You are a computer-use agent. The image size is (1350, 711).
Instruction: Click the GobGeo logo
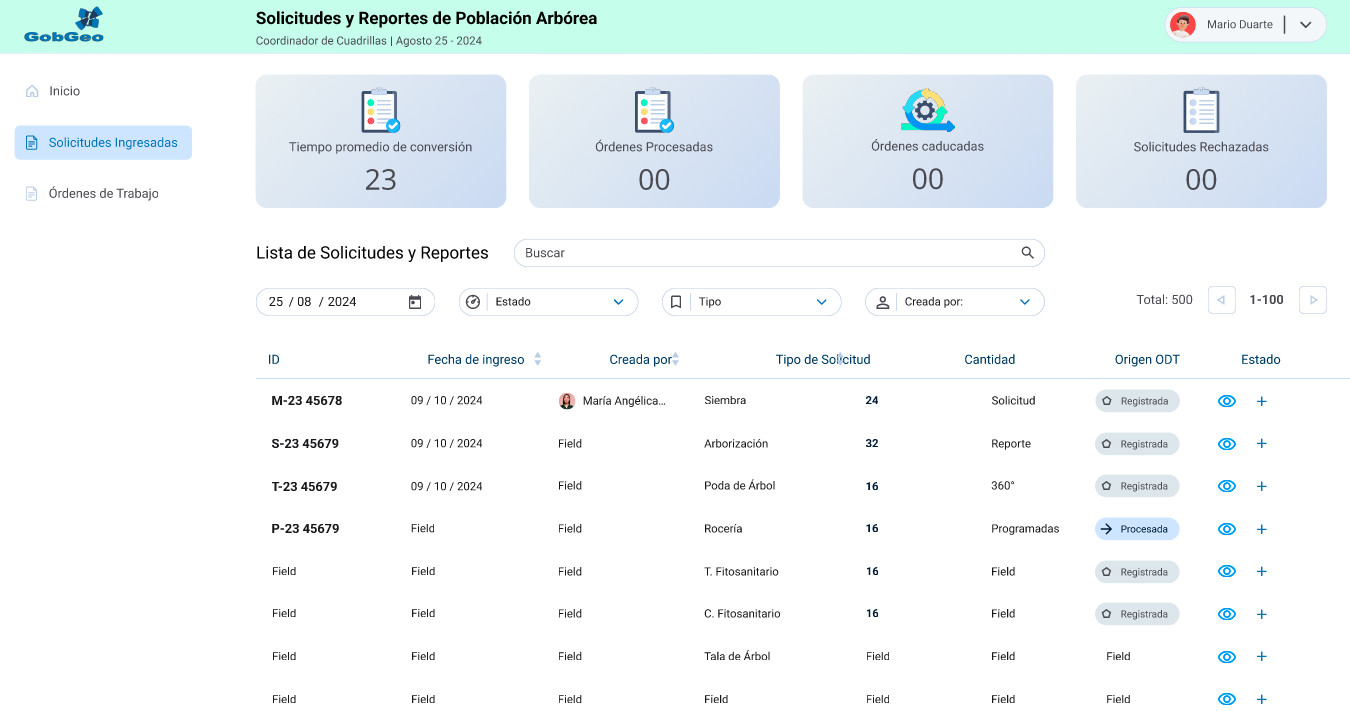click(x=64, y=26)
